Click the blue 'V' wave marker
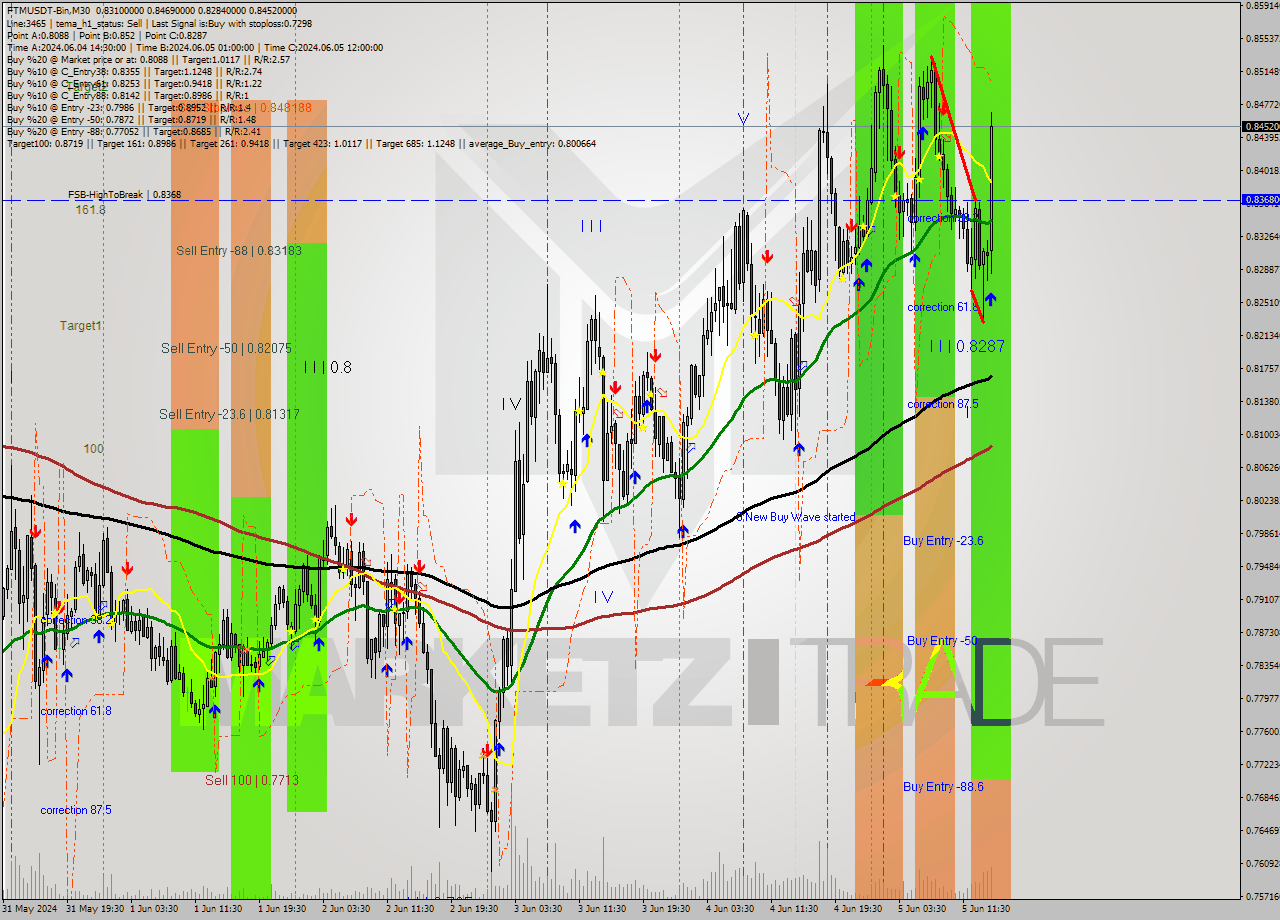 [743, 118]
